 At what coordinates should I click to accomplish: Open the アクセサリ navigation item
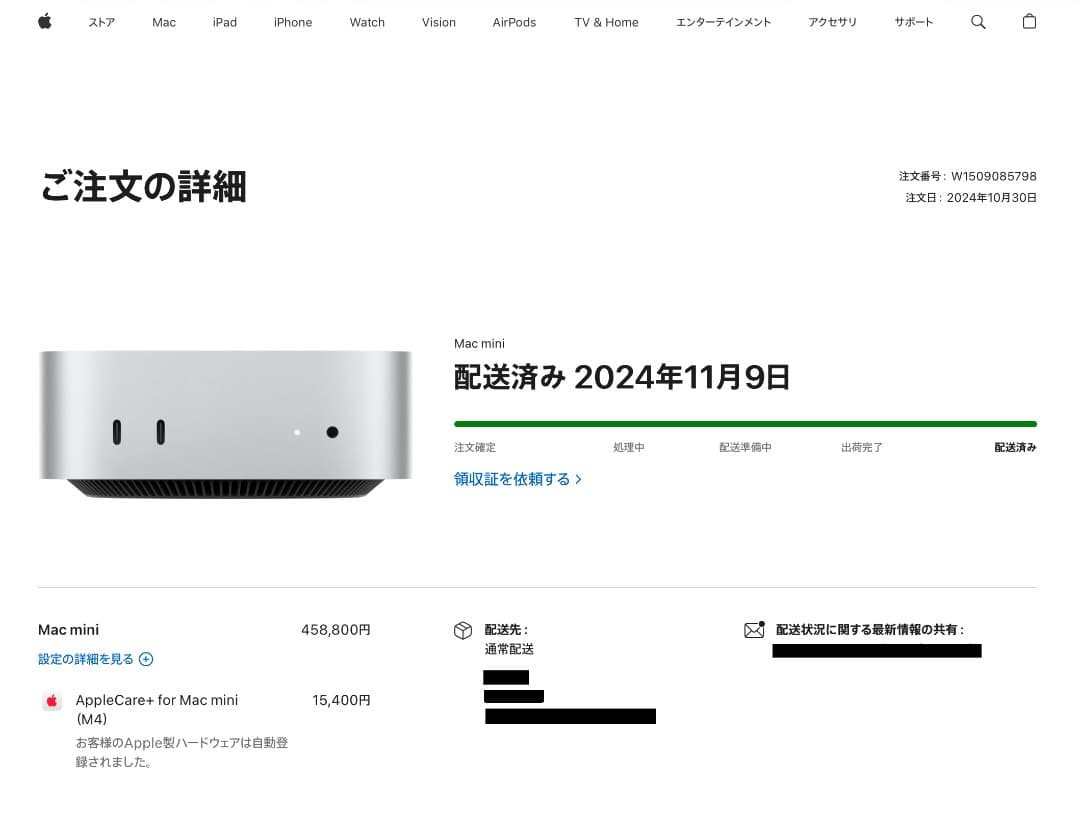tap(832, 22)
